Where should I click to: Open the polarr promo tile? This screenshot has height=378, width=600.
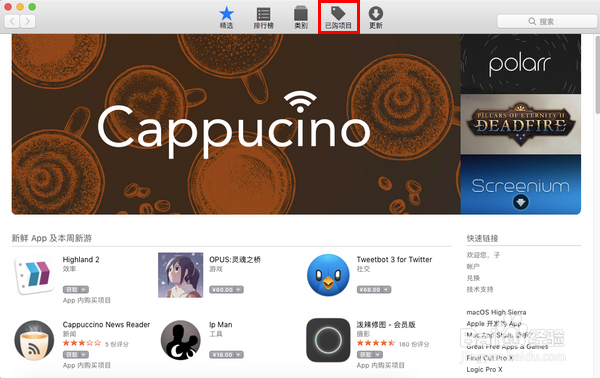click(x=520, y=64)
